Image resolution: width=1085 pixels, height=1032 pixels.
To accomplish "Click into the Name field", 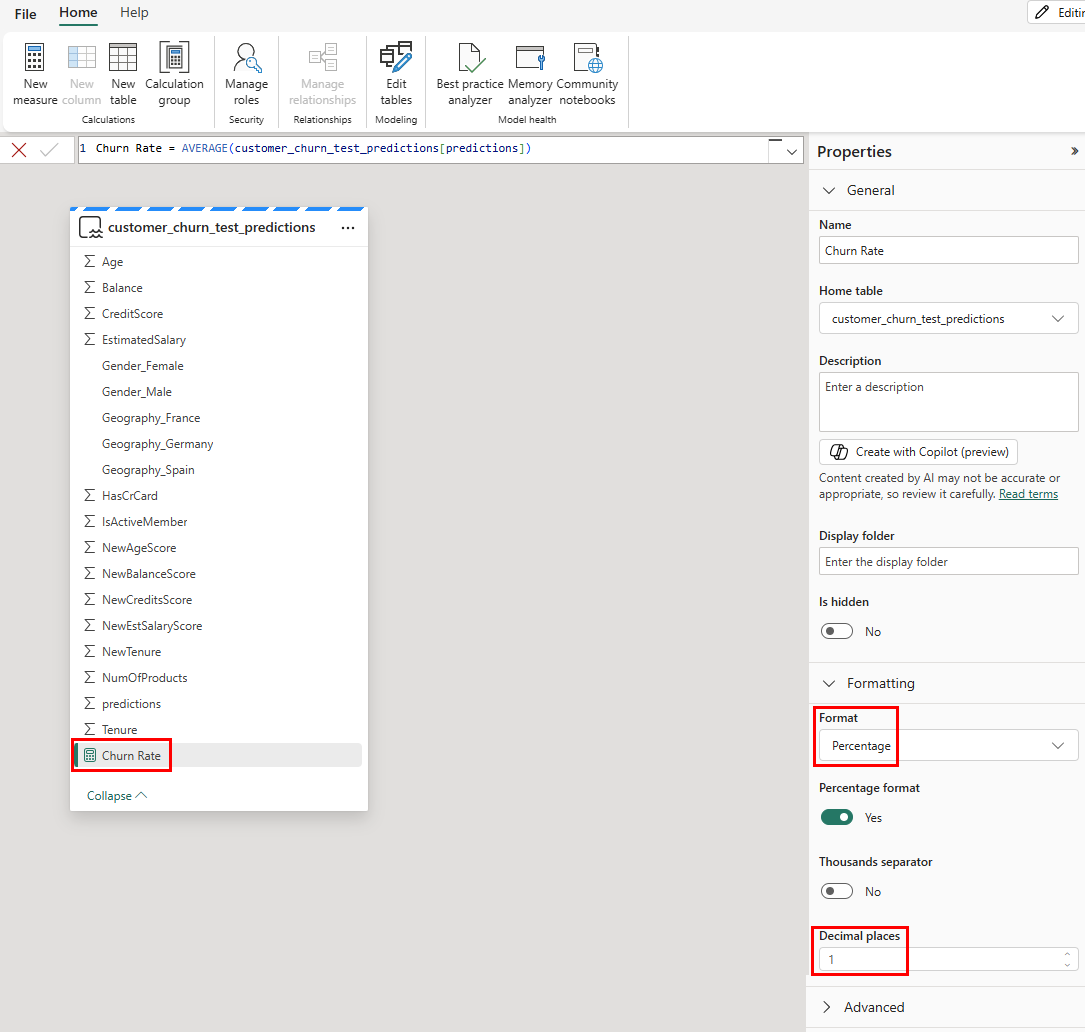I will [x=948, y=251].
